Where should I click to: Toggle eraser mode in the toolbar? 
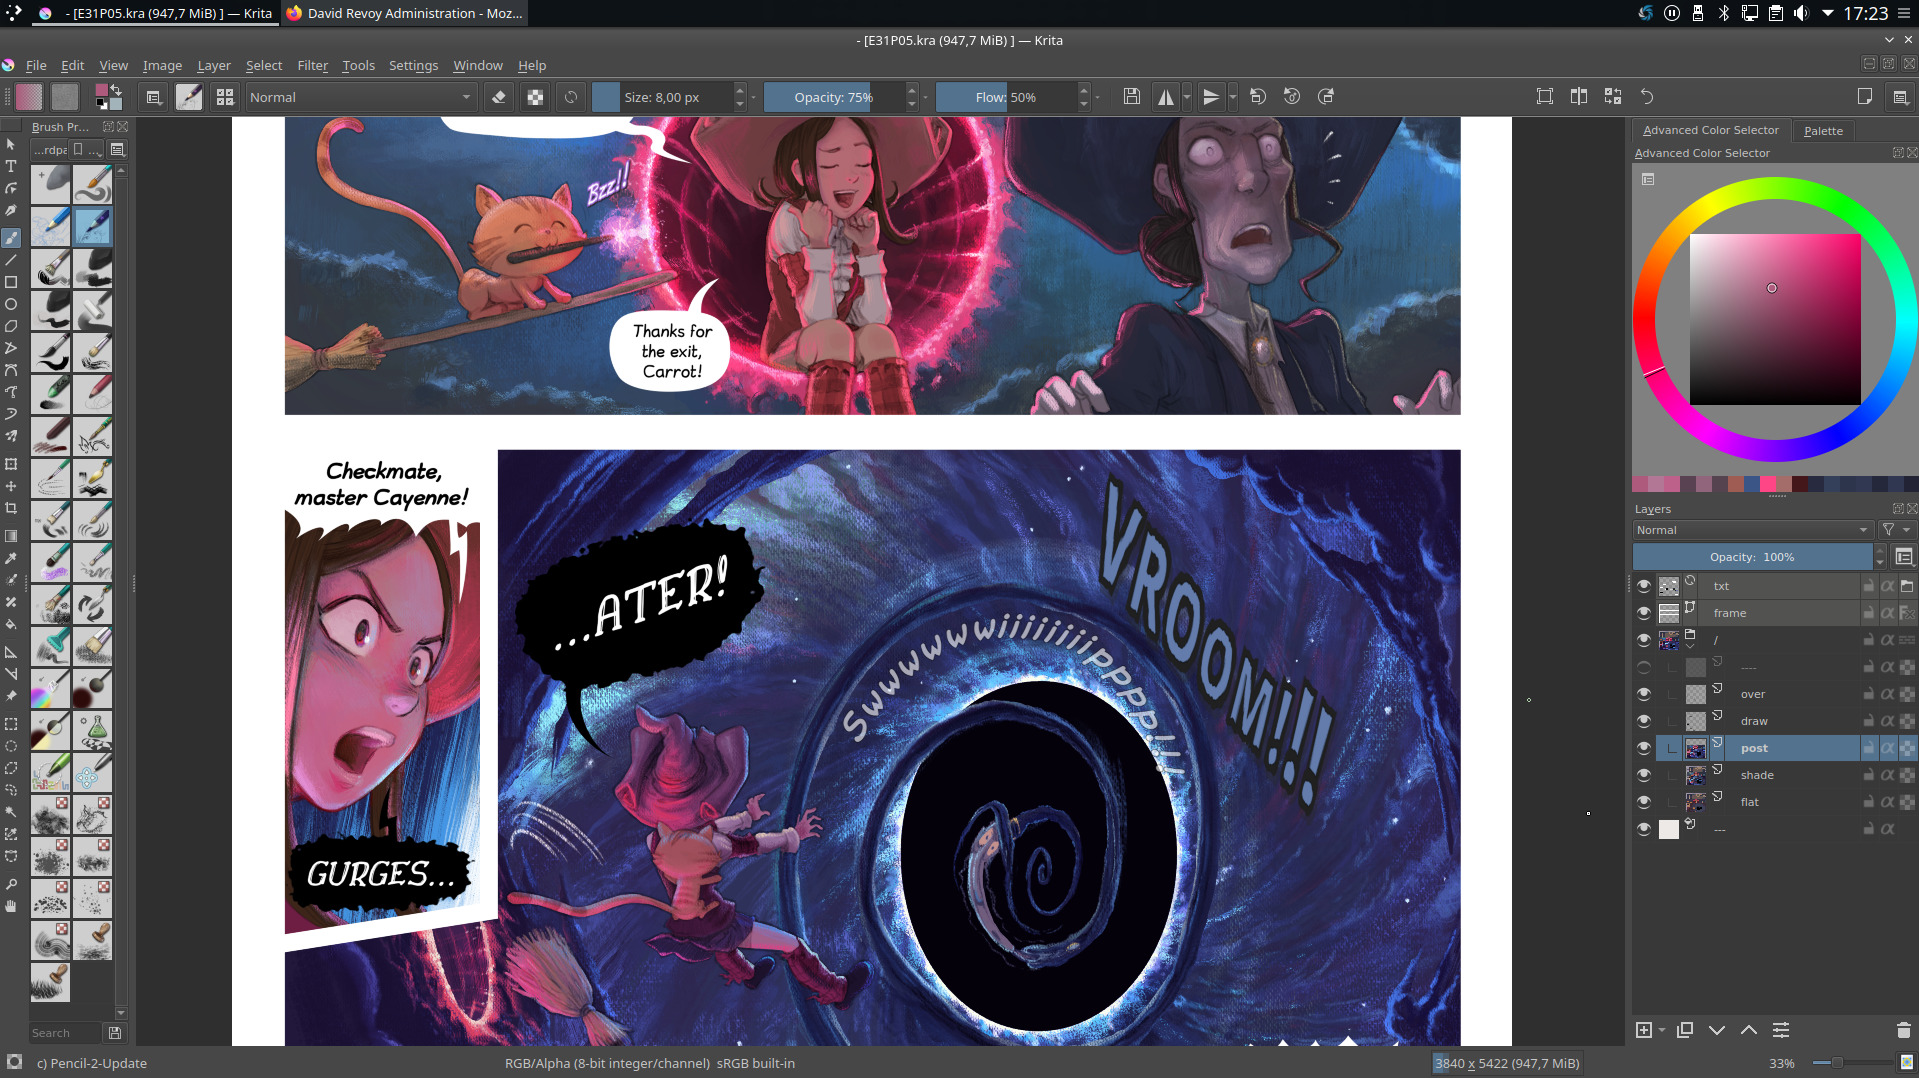[x=499, y=97]
